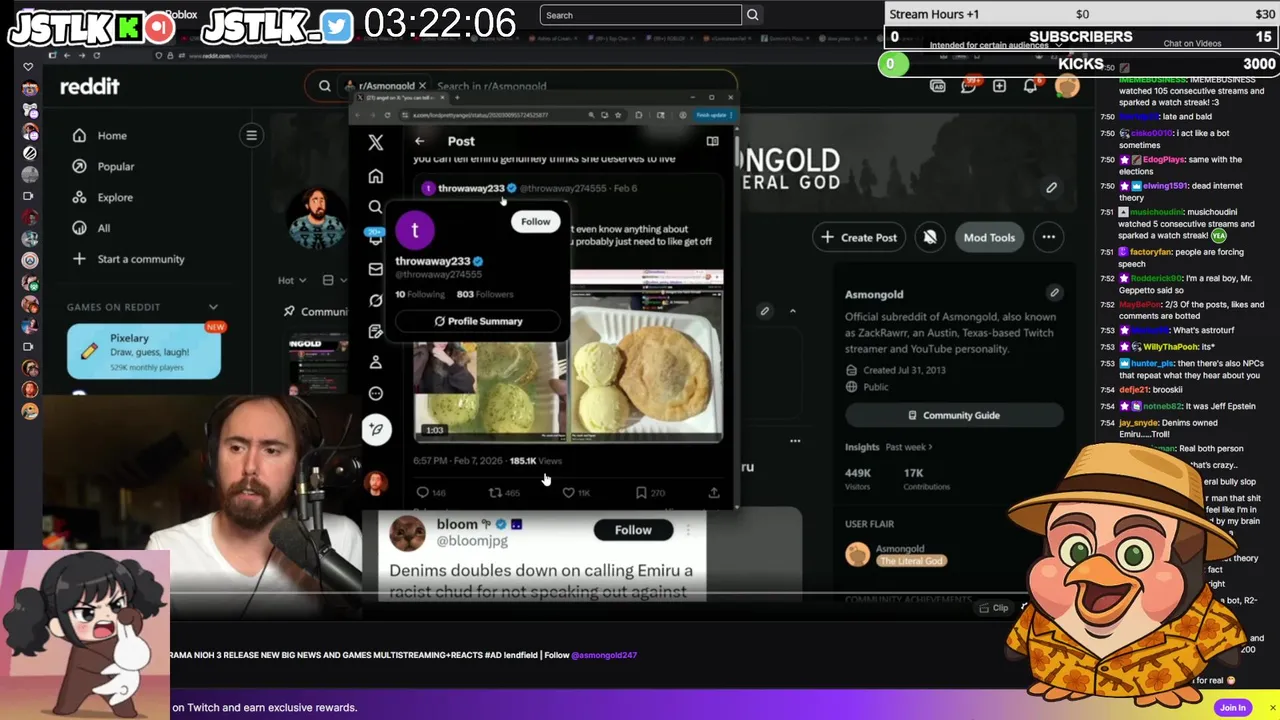The height and width of the screenshot is (720, 1280).
Task: Expand the Hot sort dropdown
Action: (x=292, y=280)
